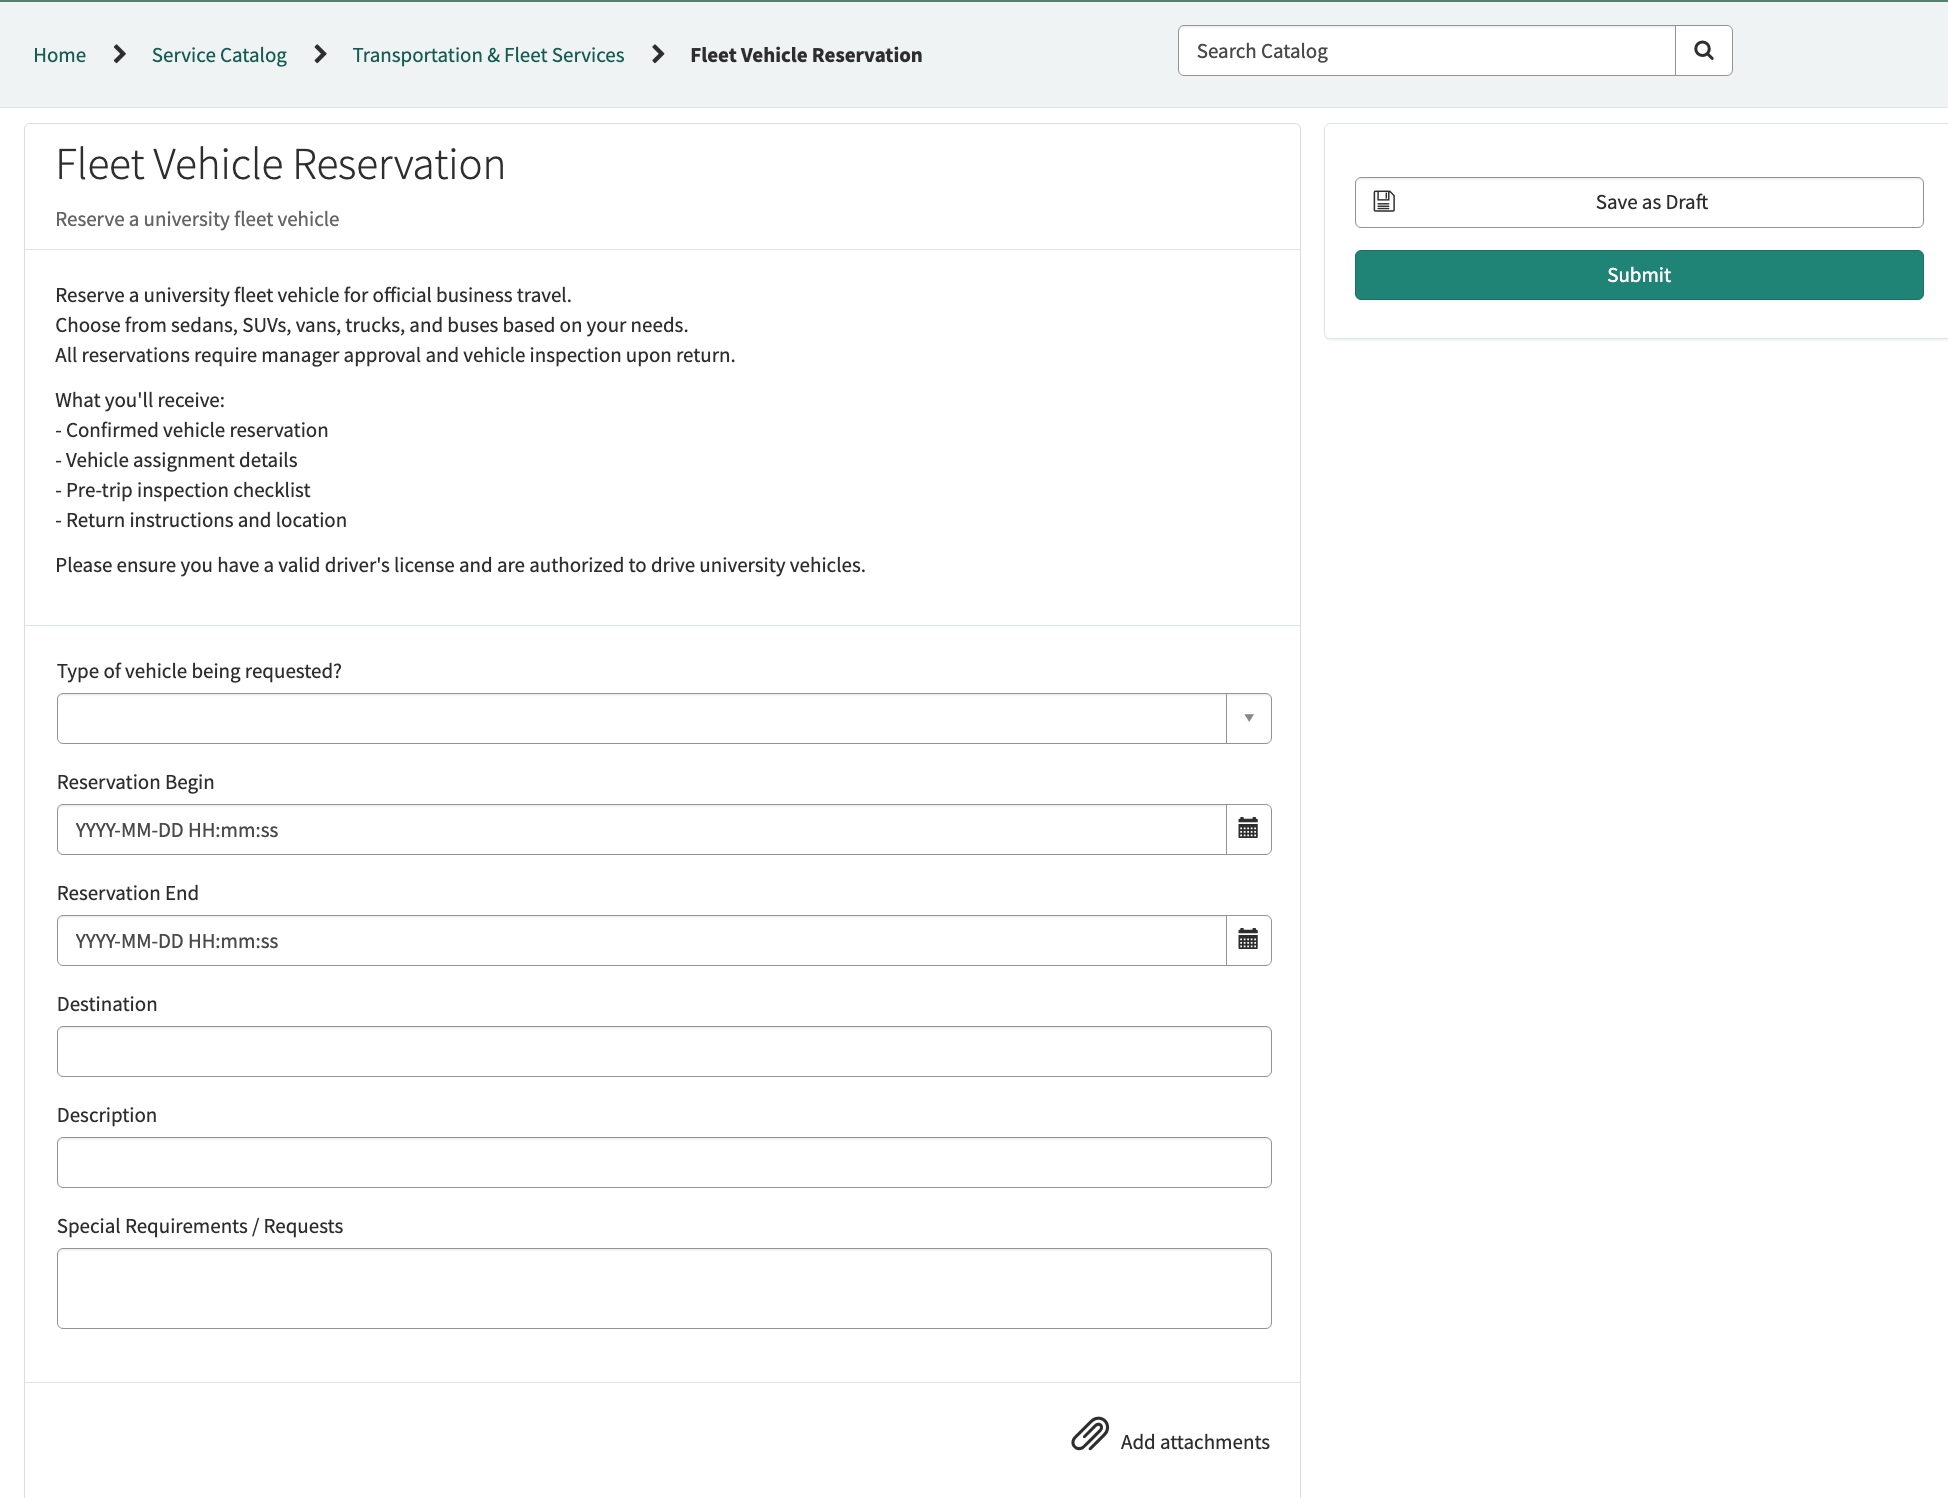Click chevron after Home breadcrumb
This screenshot has height=1498, width=1948.
[119, 55]
